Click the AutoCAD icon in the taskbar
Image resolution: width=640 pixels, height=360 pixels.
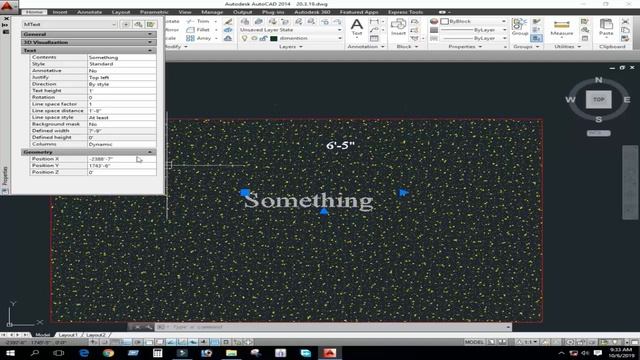click(330, 353)
